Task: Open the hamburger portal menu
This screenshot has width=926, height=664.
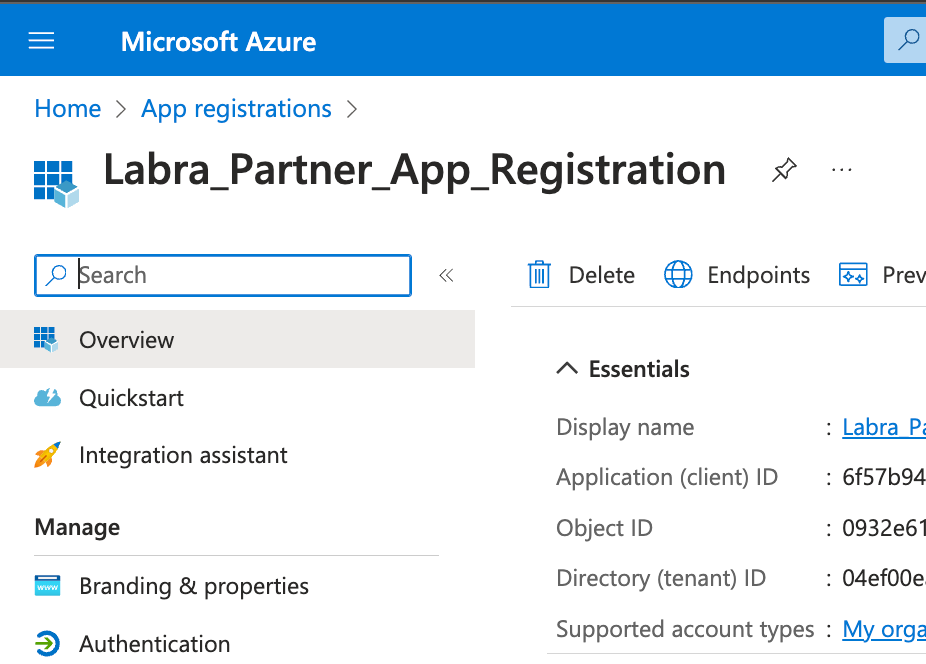Action: pos(41,41)
